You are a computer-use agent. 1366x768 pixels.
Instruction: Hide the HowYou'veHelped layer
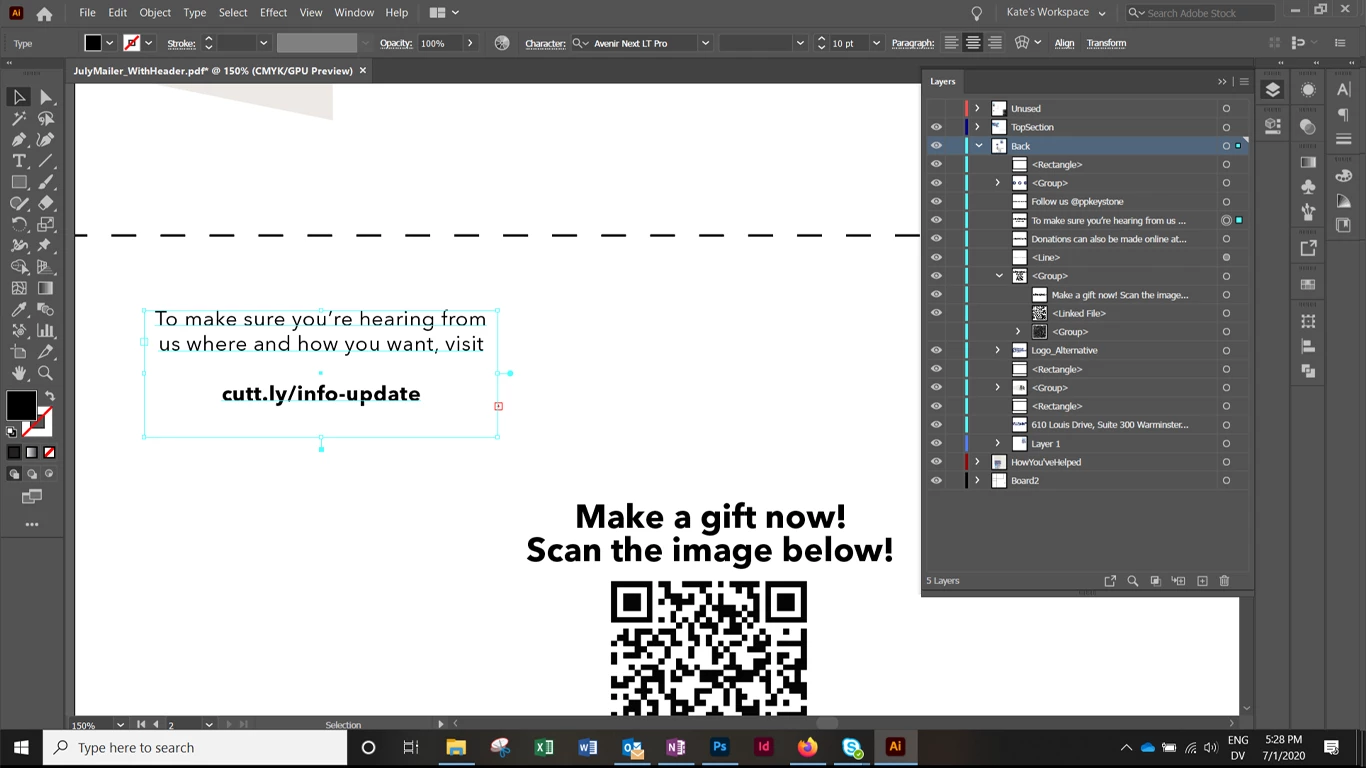tap(936, 462)
